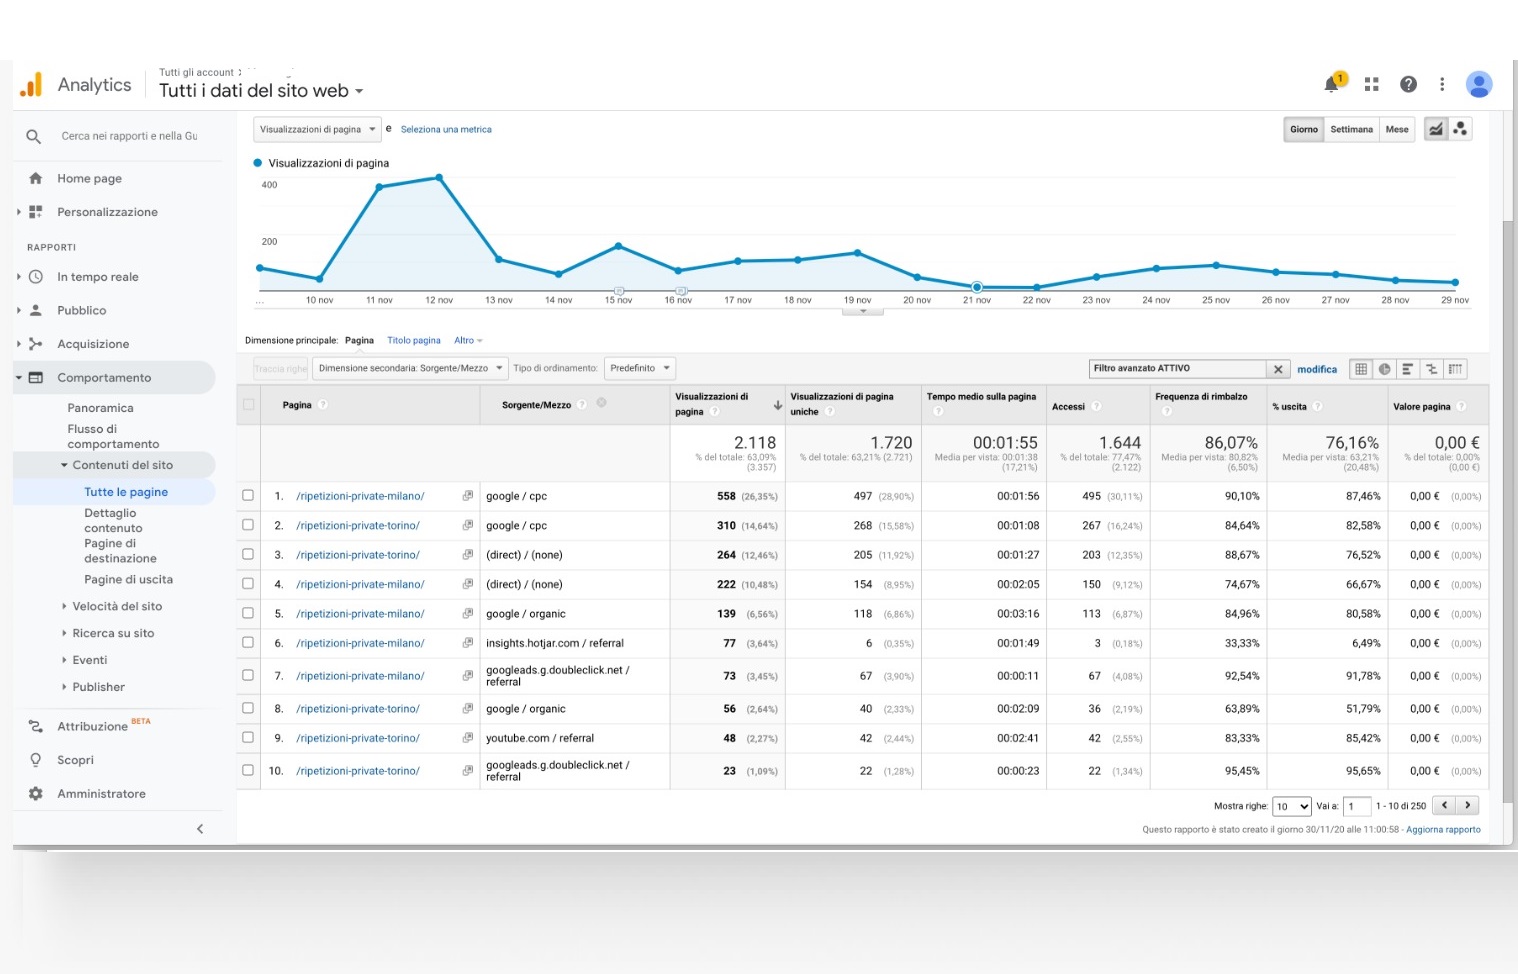
Task: Toggle the select-all checkbox in table header
Action: (x=248, y=405)
